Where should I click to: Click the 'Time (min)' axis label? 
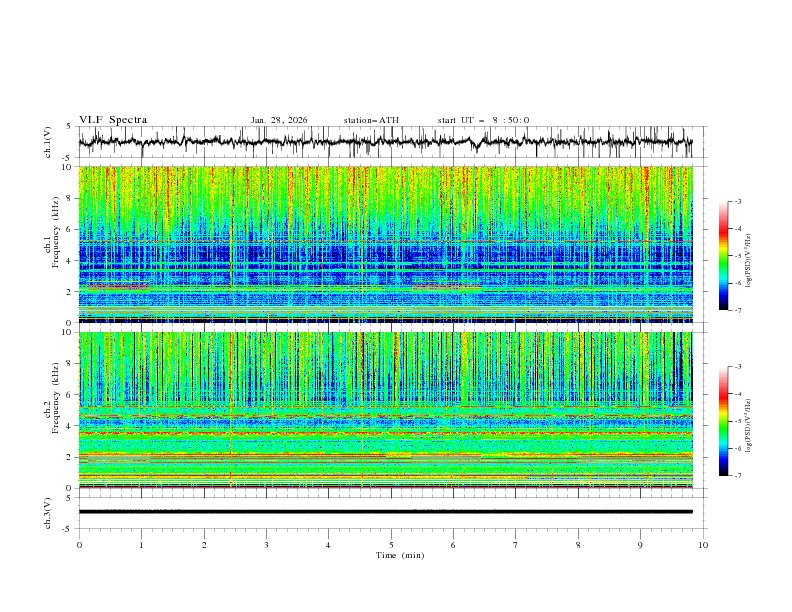400,555
